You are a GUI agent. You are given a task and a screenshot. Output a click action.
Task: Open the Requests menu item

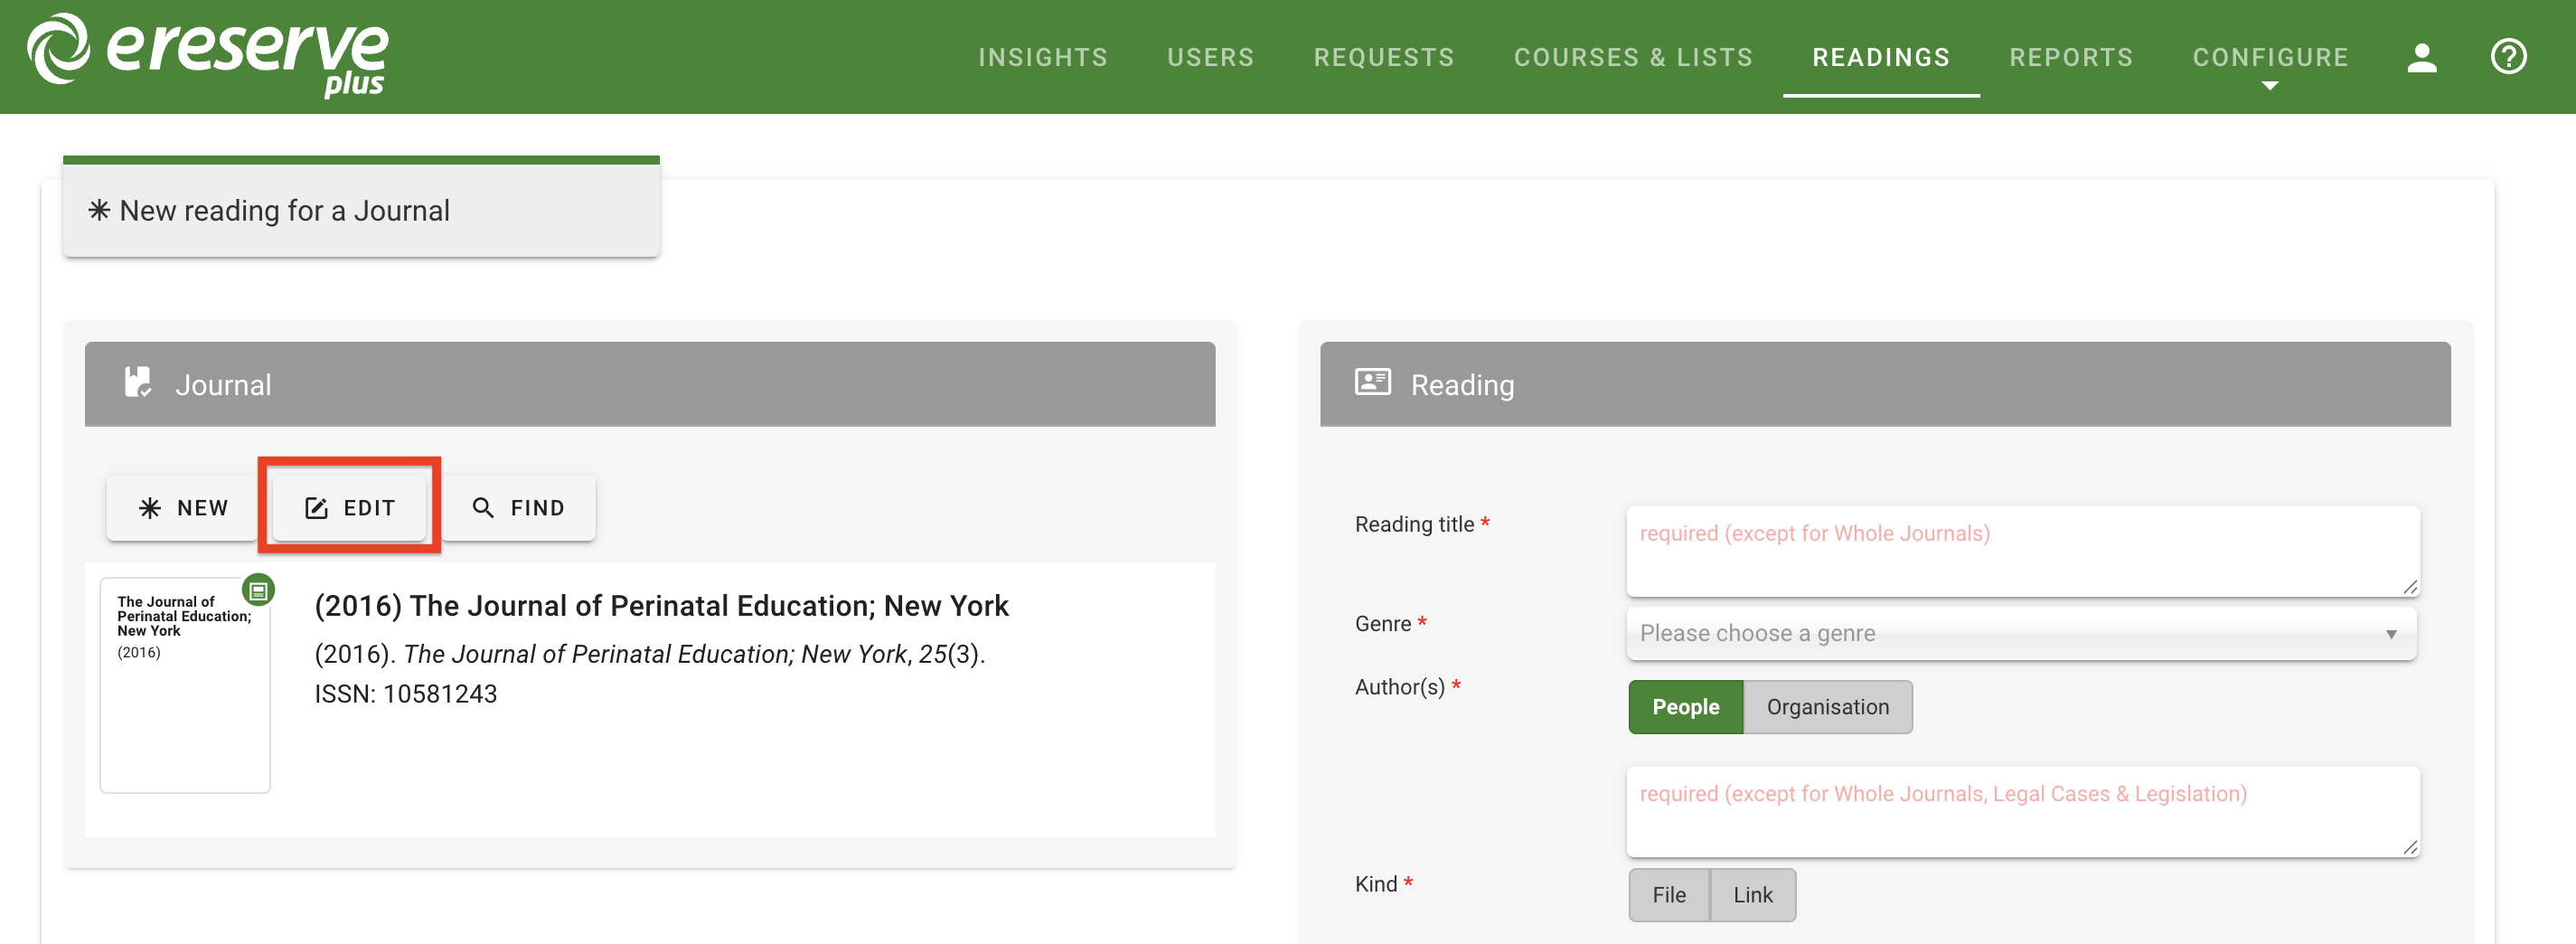coord(1383,58)
